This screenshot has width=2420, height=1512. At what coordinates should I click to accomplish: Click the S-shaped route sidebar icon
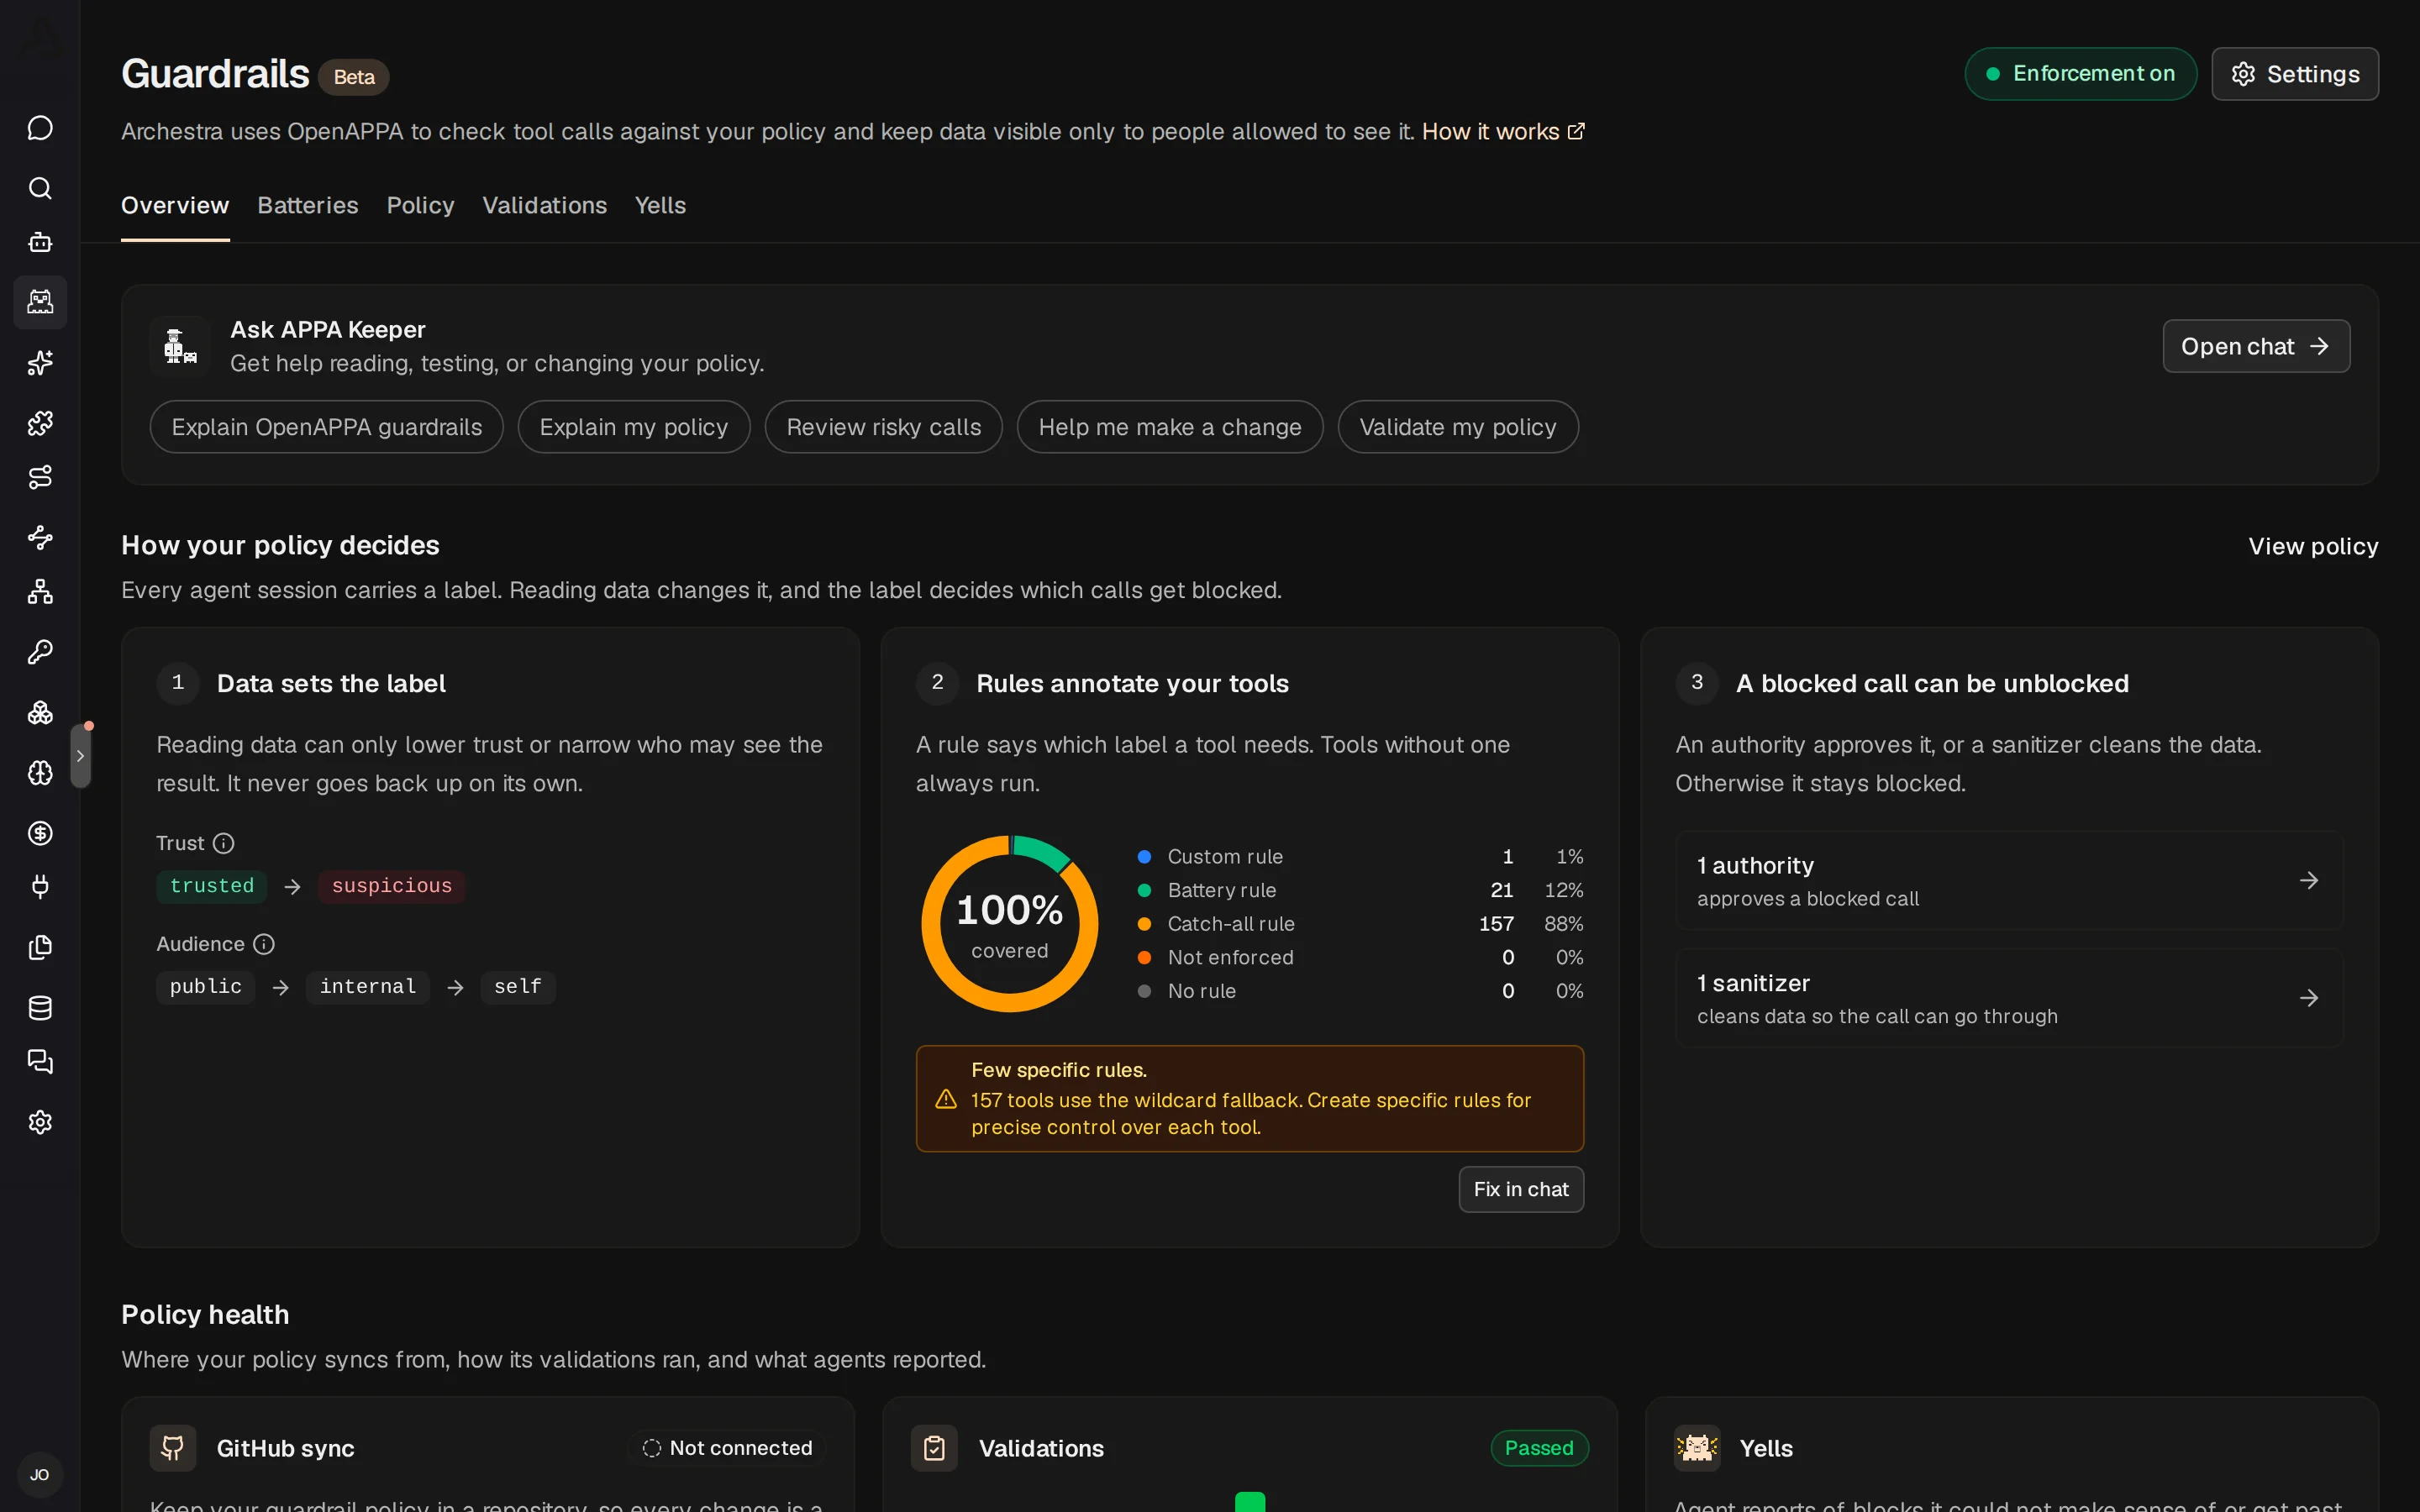pos(40,477)
